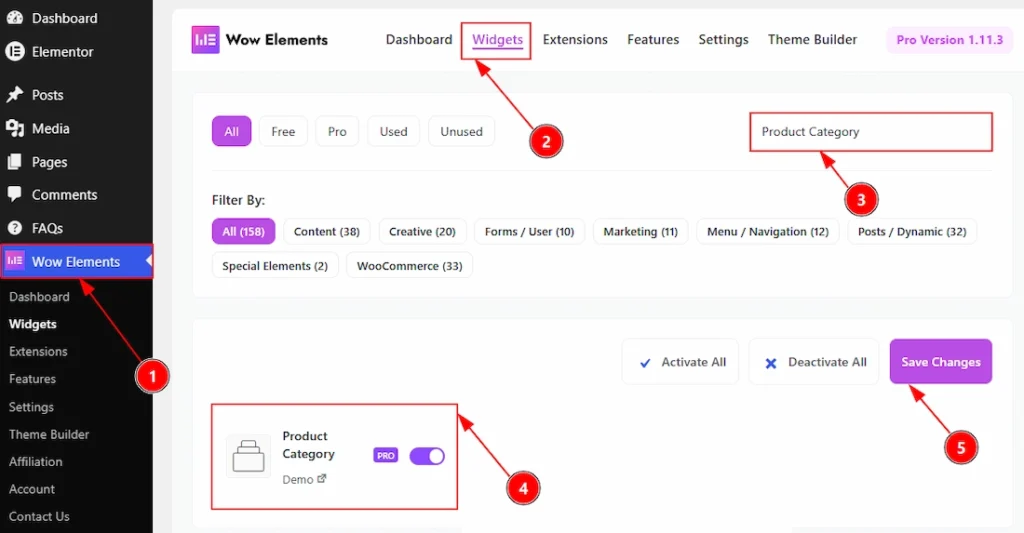Filter by Marketing (11)
Viewport: 1024px width, 533px height.
tap(640, 231)
